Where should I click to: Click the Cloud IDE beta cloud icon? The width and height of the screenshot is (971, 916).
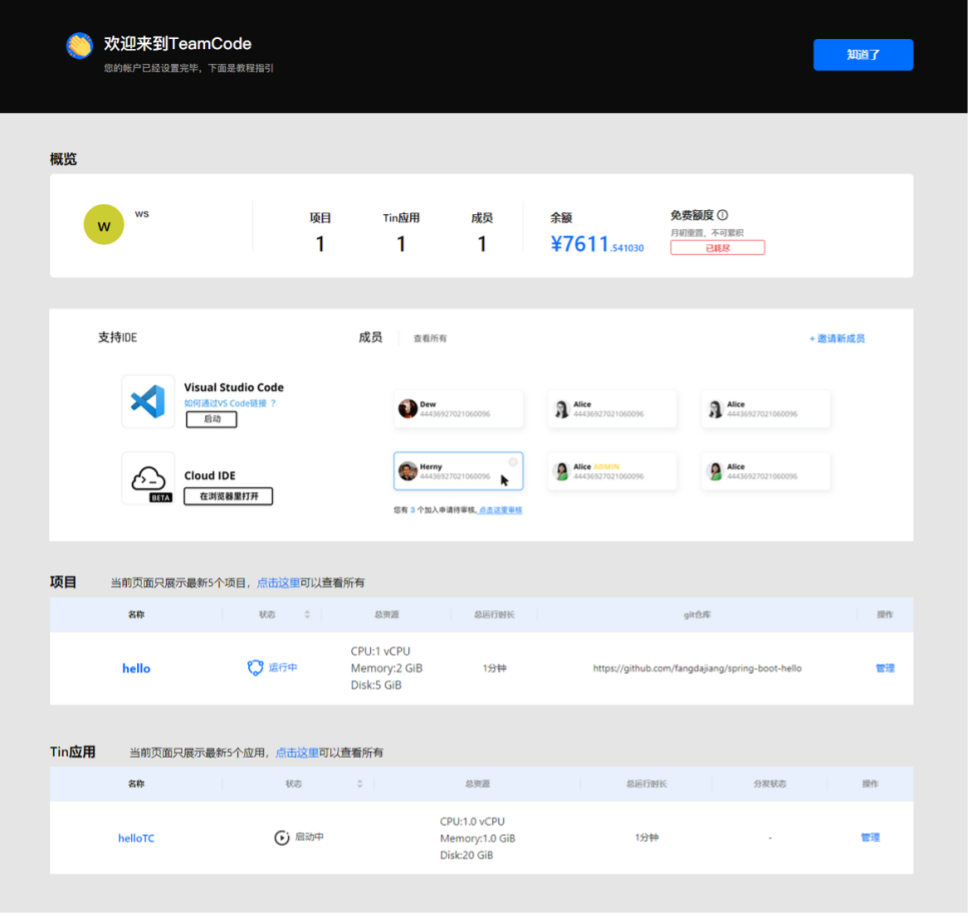click(149, 479)
